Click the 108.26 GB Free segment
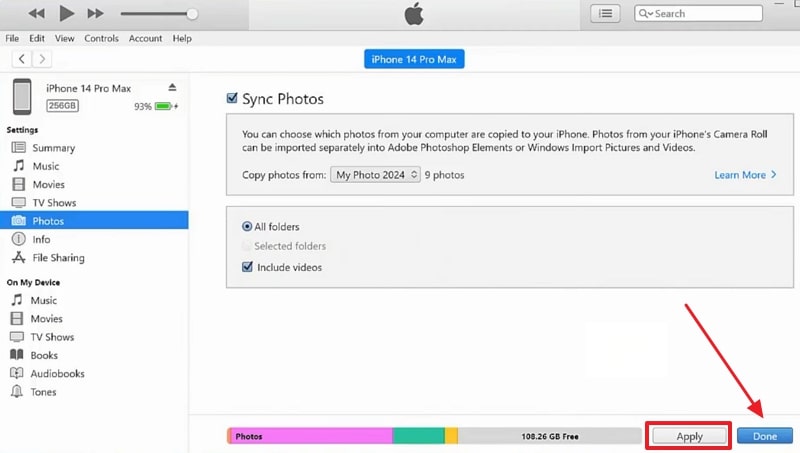 click(550, 436)
